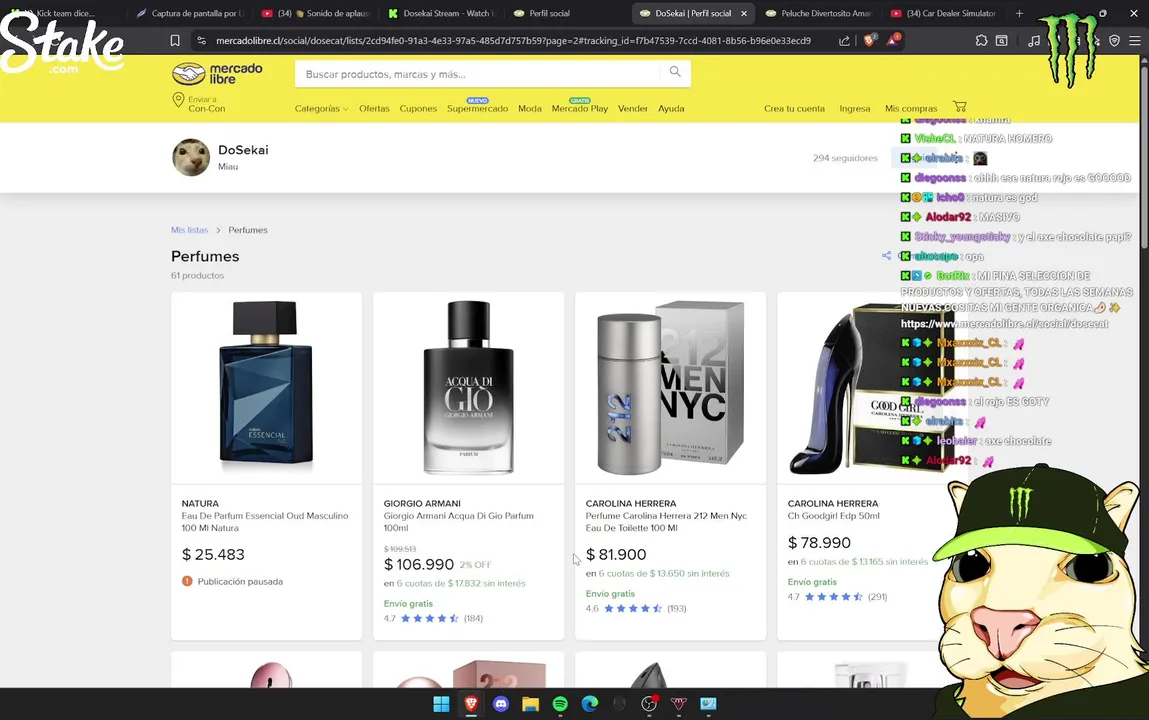Switch to Car Dealer Simulator tab
The height and width of the screenshot is (720, 1149).
pyautogui.click(x=944, y=13)
